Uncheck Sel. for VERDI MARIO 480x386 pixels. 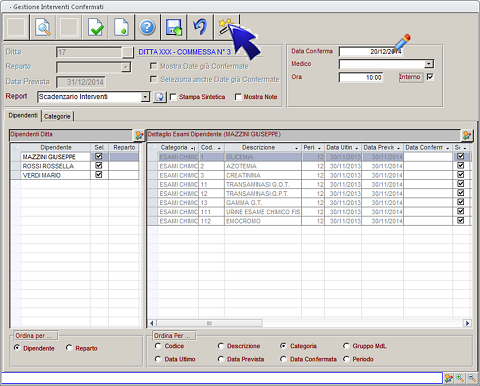[x=99, y=174]
